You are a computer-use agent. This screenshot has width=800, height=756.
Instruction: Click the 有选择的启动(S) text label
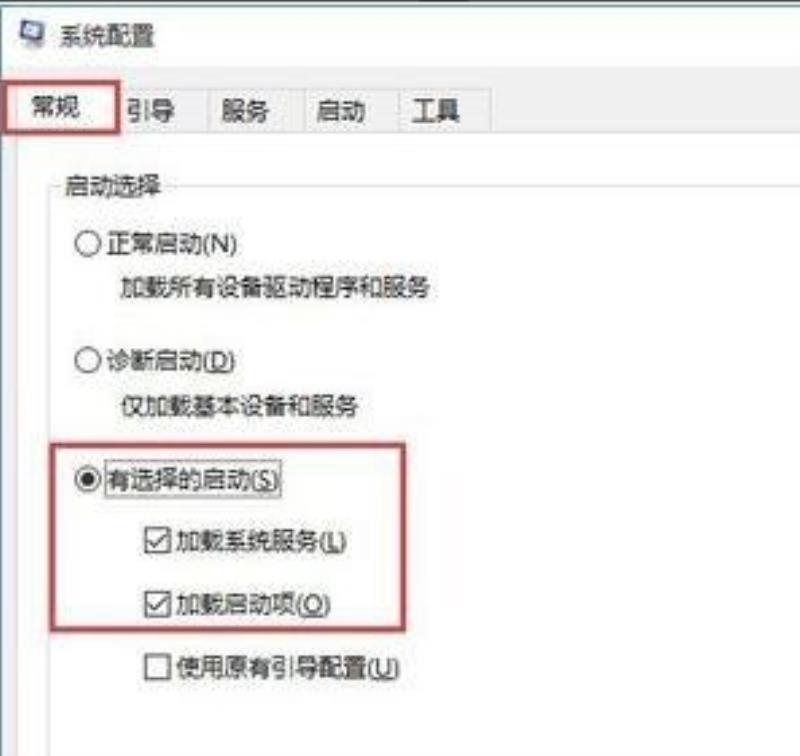coord(193,480)
